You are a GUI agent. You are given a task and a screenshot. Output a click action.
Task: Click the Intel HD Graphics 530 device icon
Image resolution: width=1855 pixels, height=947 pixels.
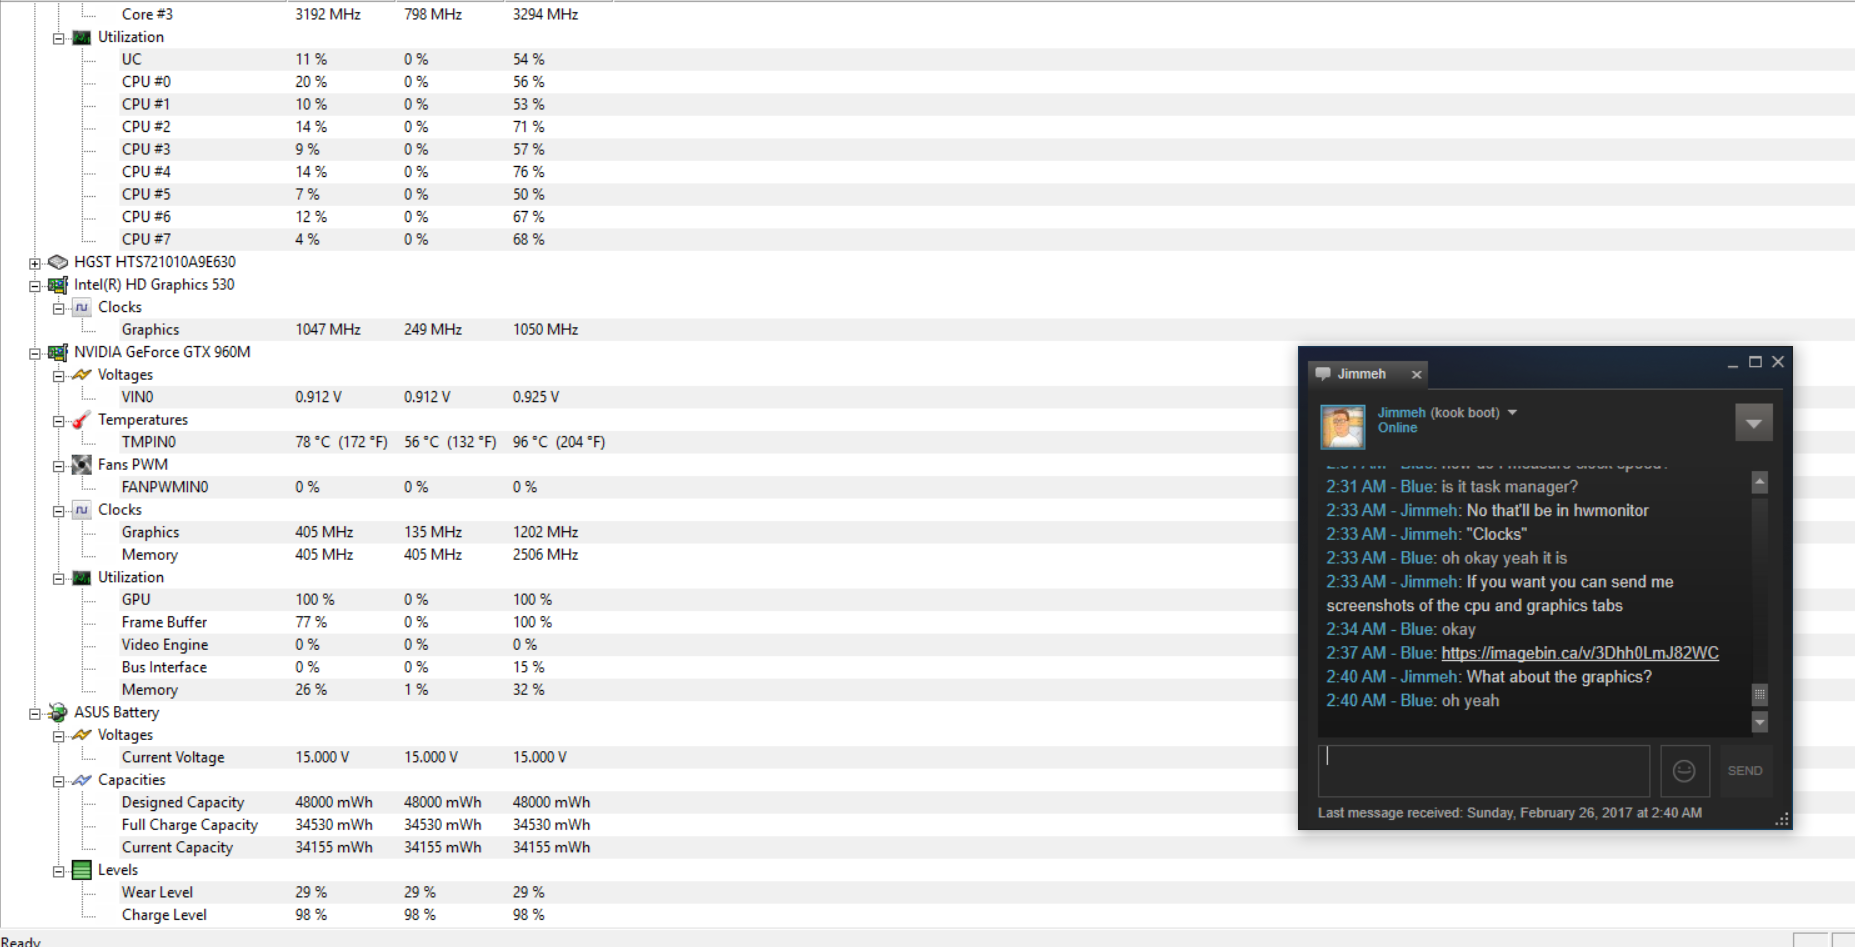tap(58, 285)
